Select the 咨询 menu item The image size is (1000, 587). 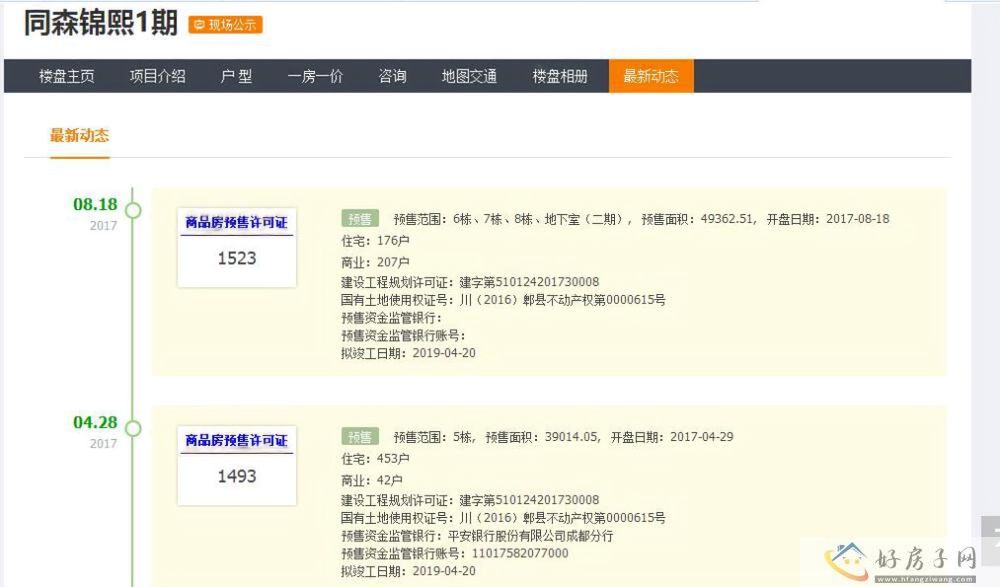point(392,76)
